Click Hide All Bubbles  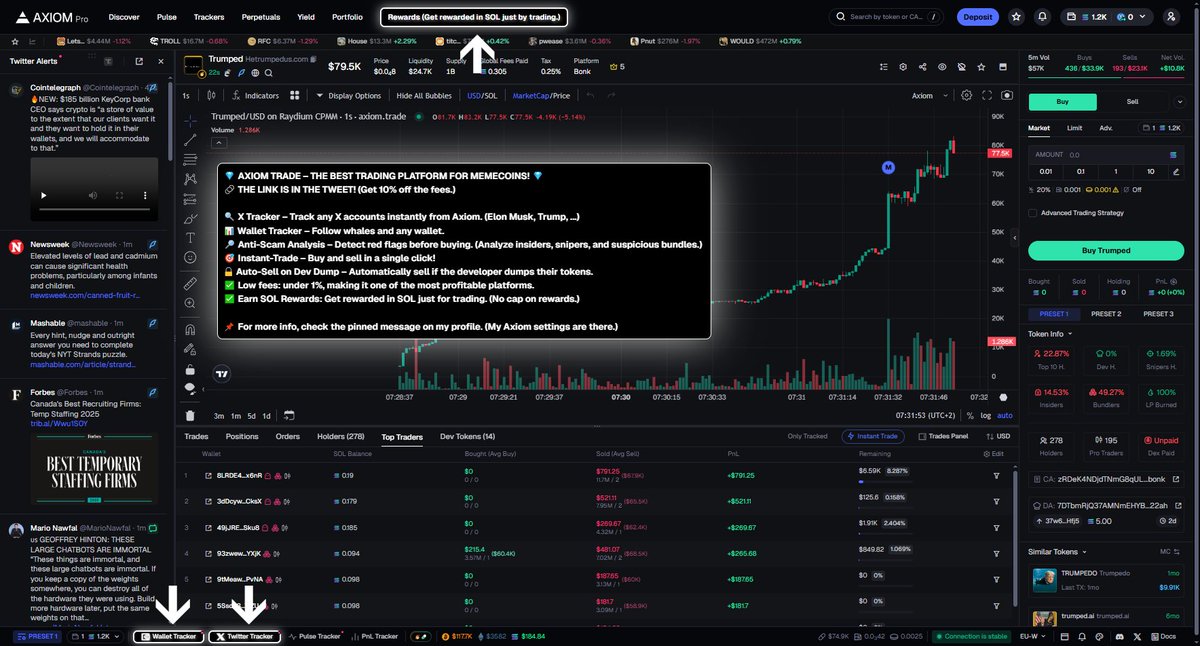coord(424,95)
